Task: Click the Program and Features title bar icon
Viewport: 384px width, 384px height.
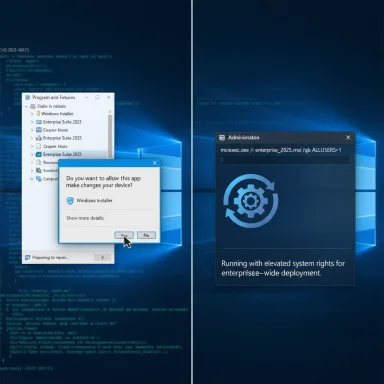Action: point(28,97)
